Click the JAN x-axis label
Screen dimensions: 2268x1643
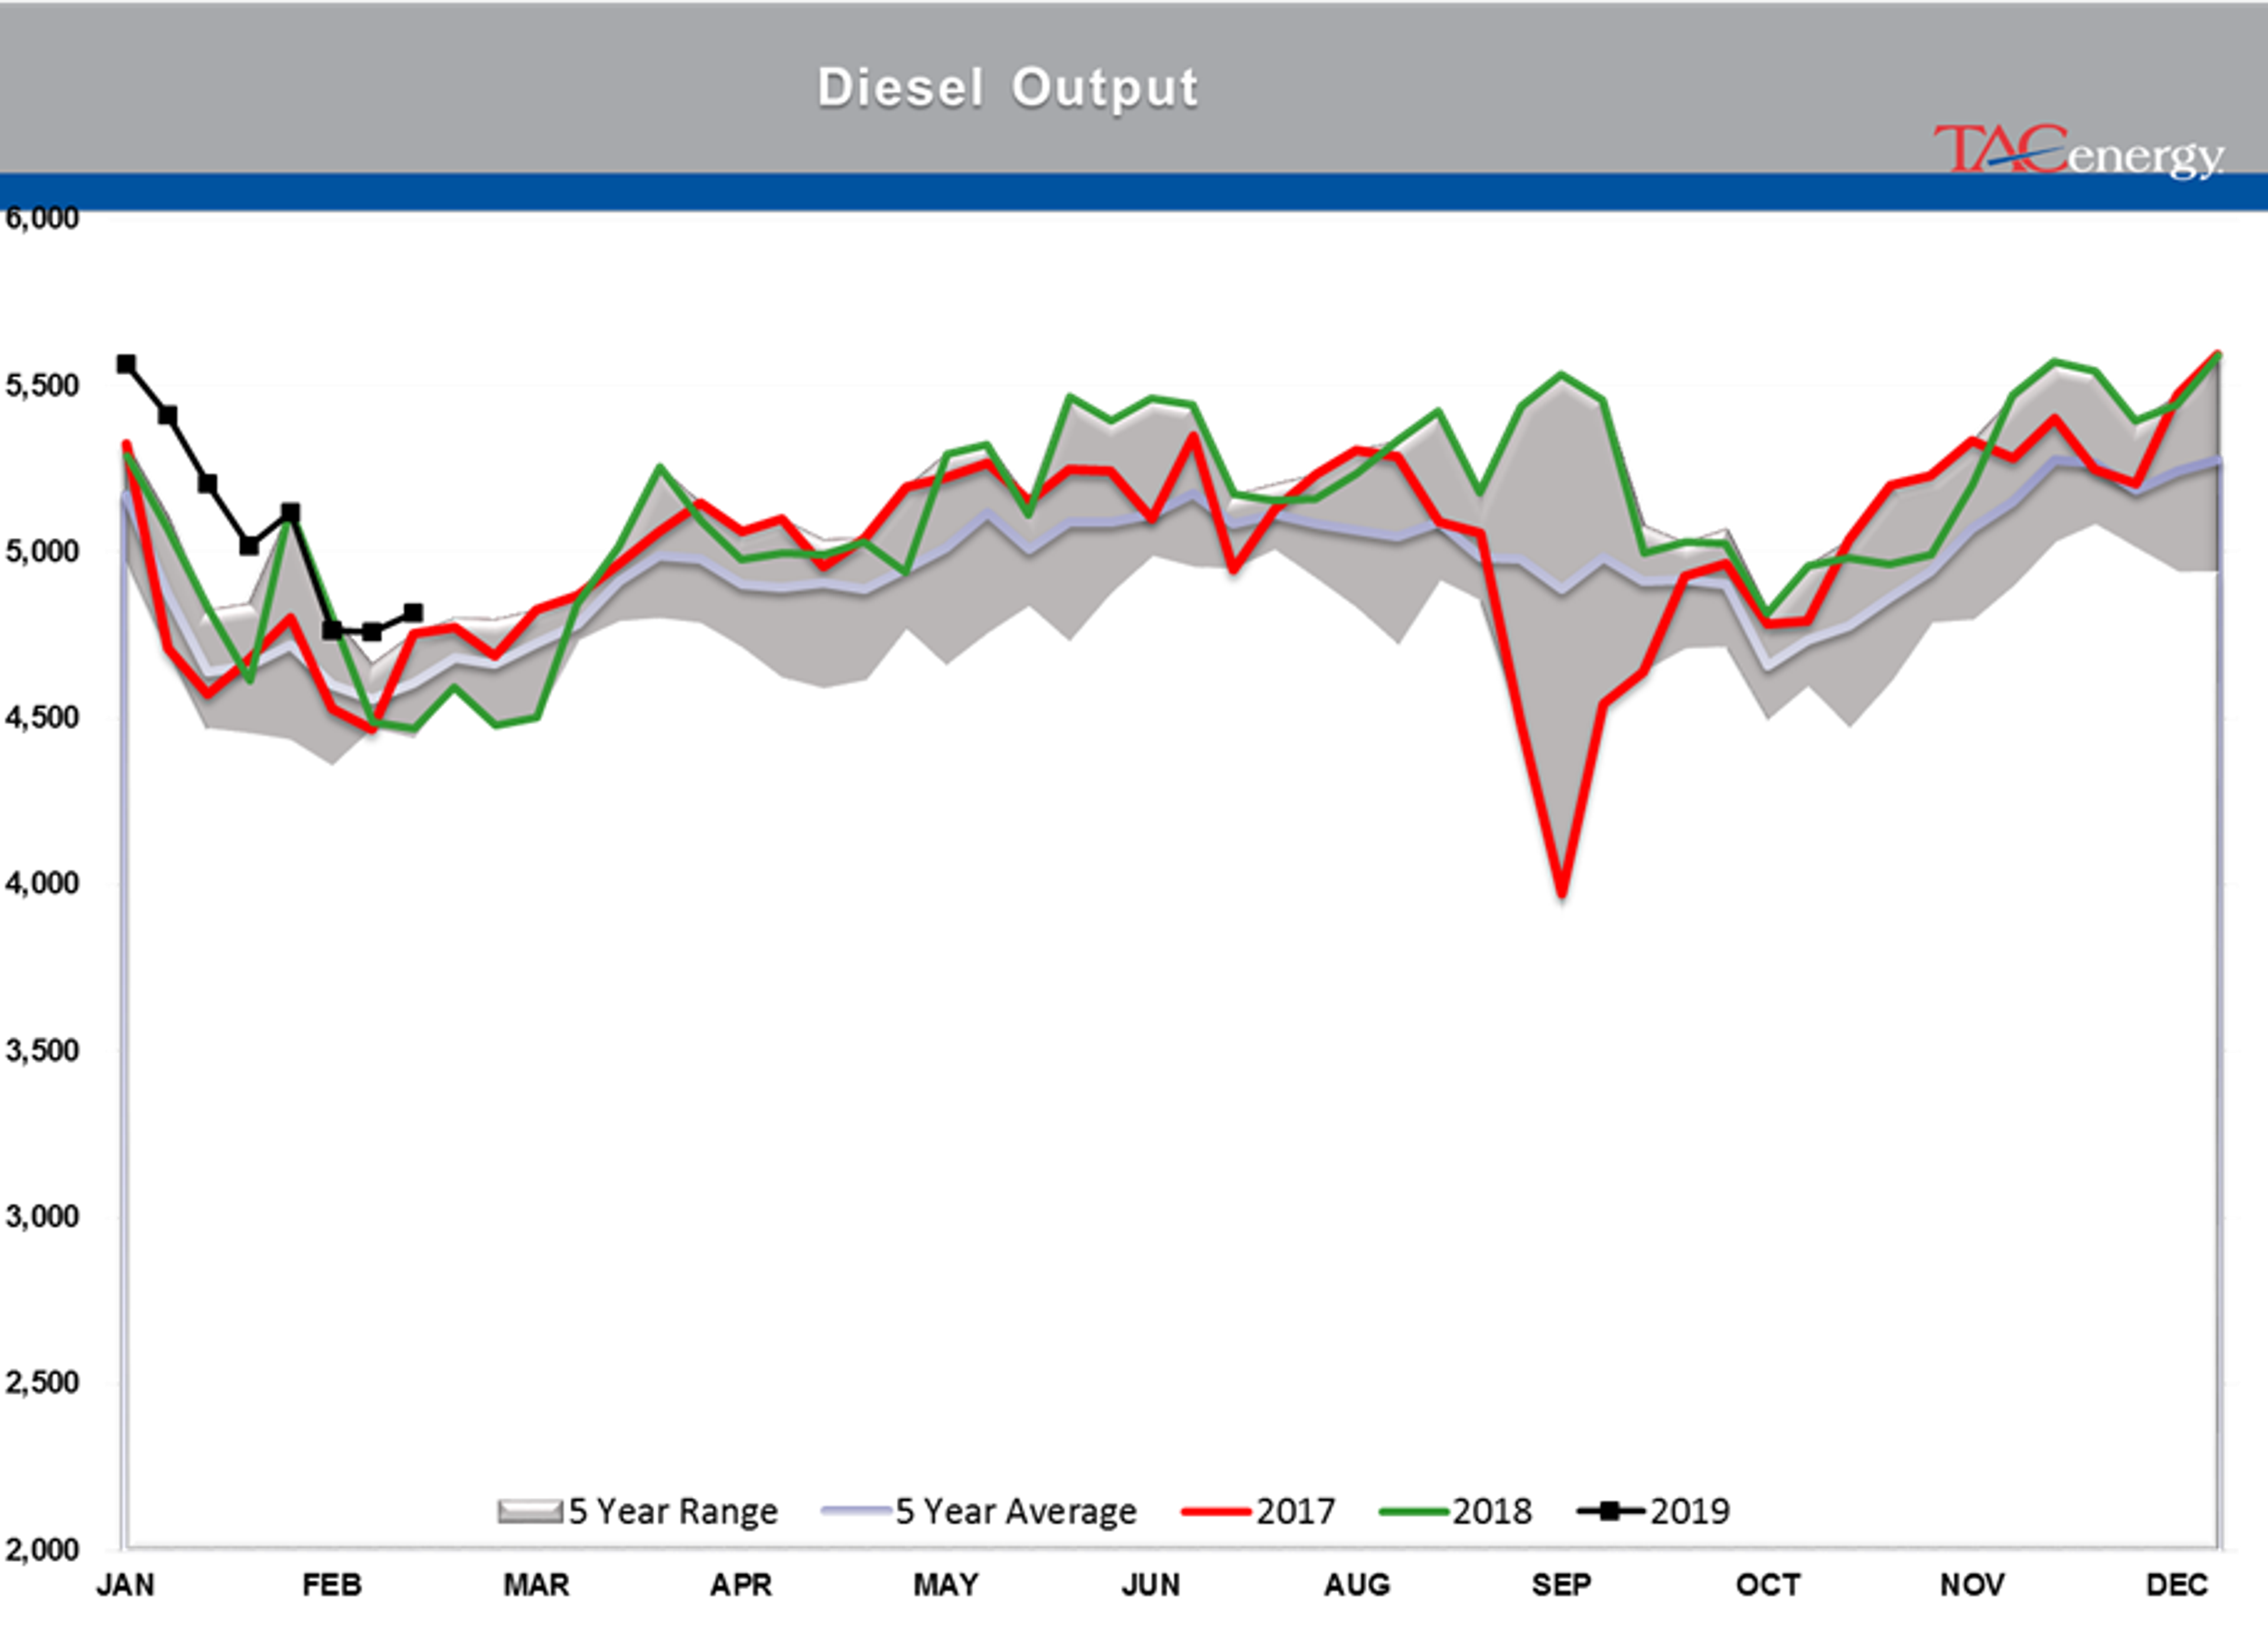(126, 1586)
